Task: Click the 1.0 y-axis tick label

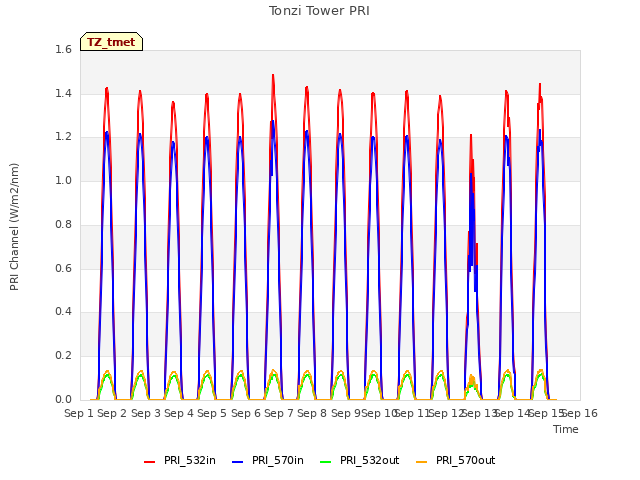Action: (x=63, y=180)
